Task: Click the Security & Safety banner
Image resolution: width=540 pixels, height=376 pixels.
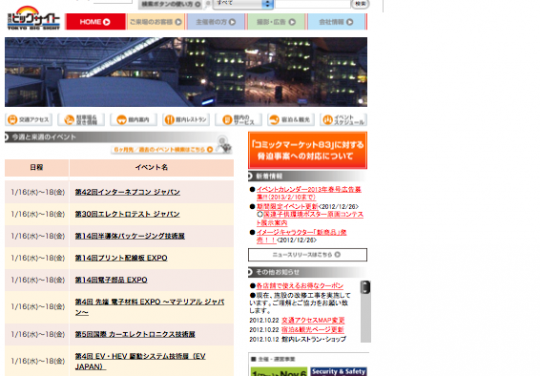Action: [x=339, y=372]
